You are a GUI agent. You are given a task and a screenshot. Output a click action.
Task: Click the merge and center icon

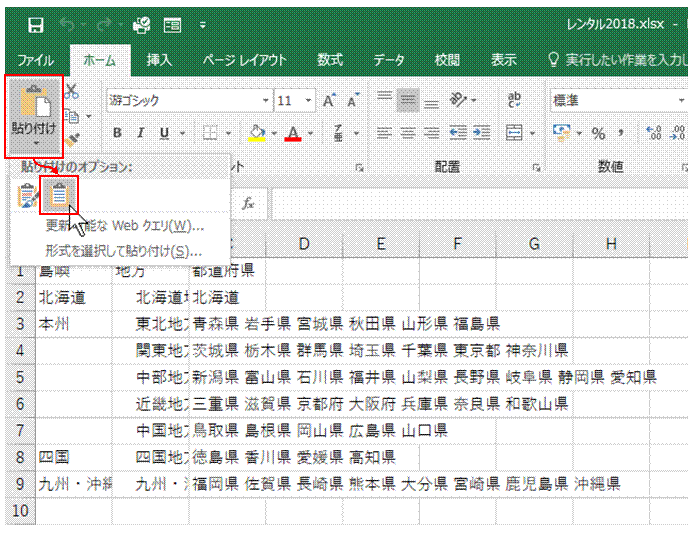click(514, 133)
